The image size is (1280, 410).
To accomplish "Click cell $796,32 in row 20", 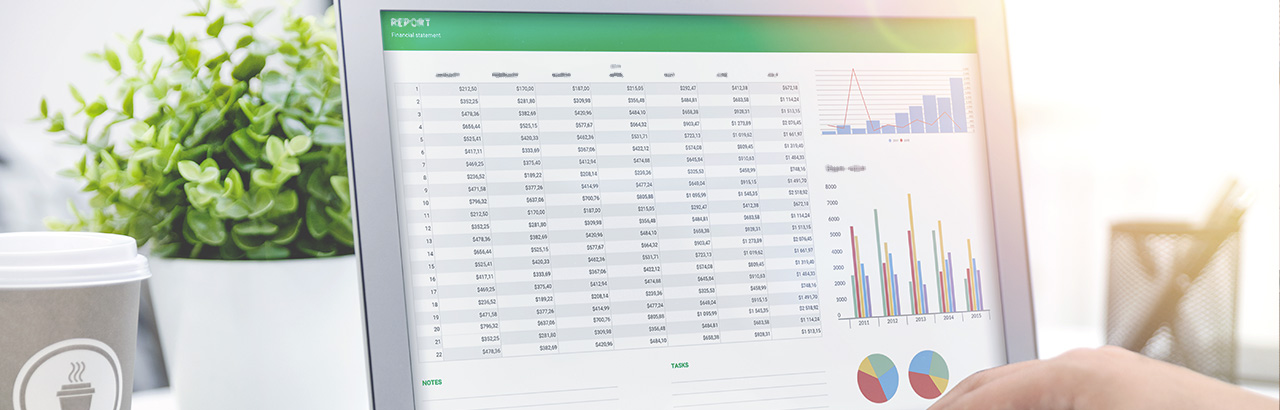I will tap(489, 326).
